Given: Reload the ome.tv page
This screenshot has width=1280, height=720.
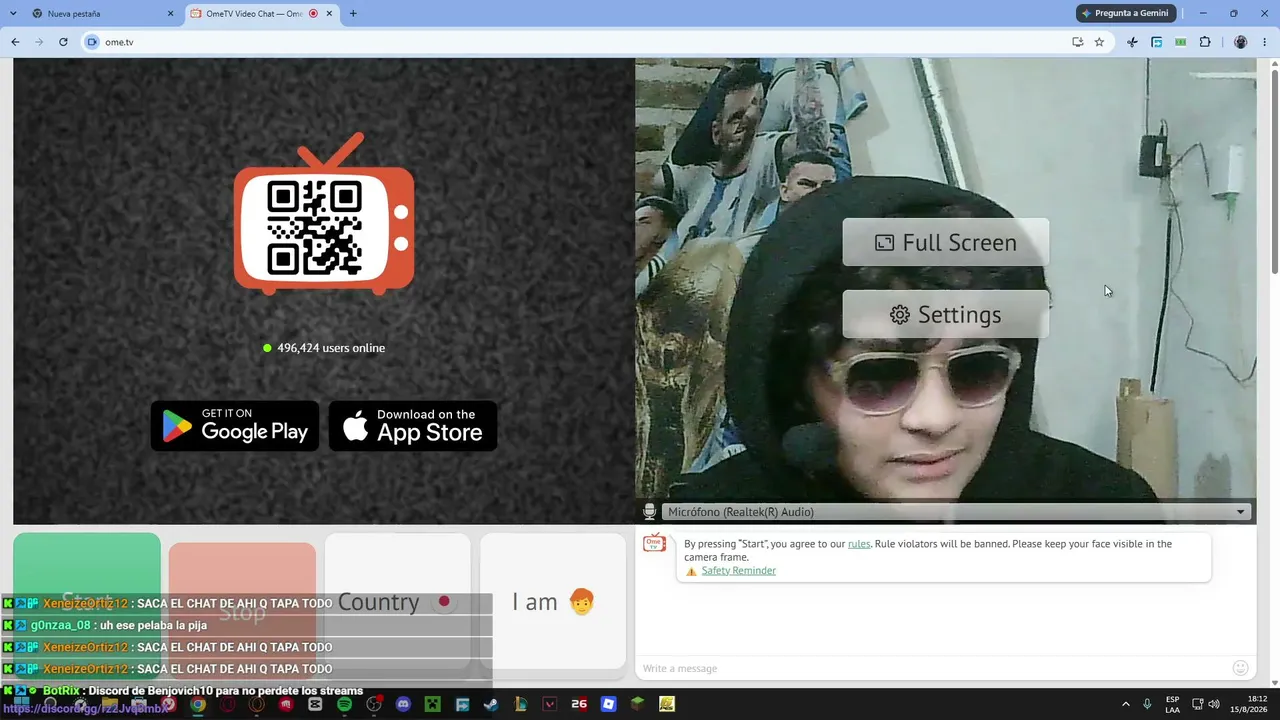Looking at the screenshot, I should tap(63, 42).
